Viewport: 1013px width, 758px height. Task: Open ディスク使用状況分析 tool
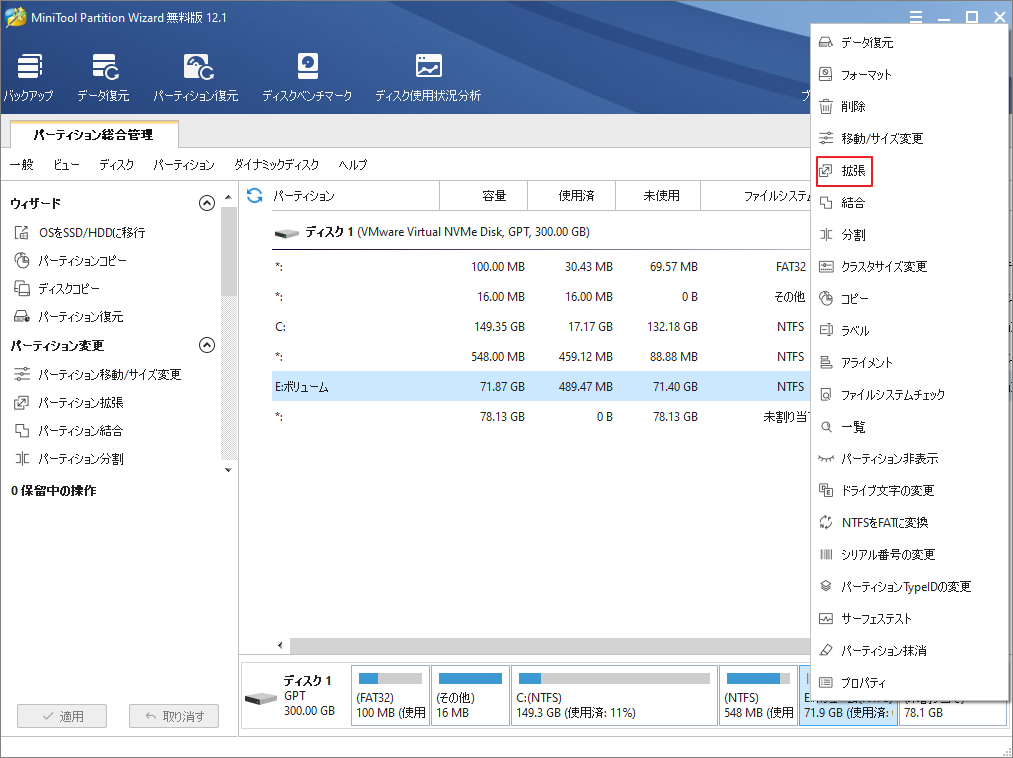(428, 78)
